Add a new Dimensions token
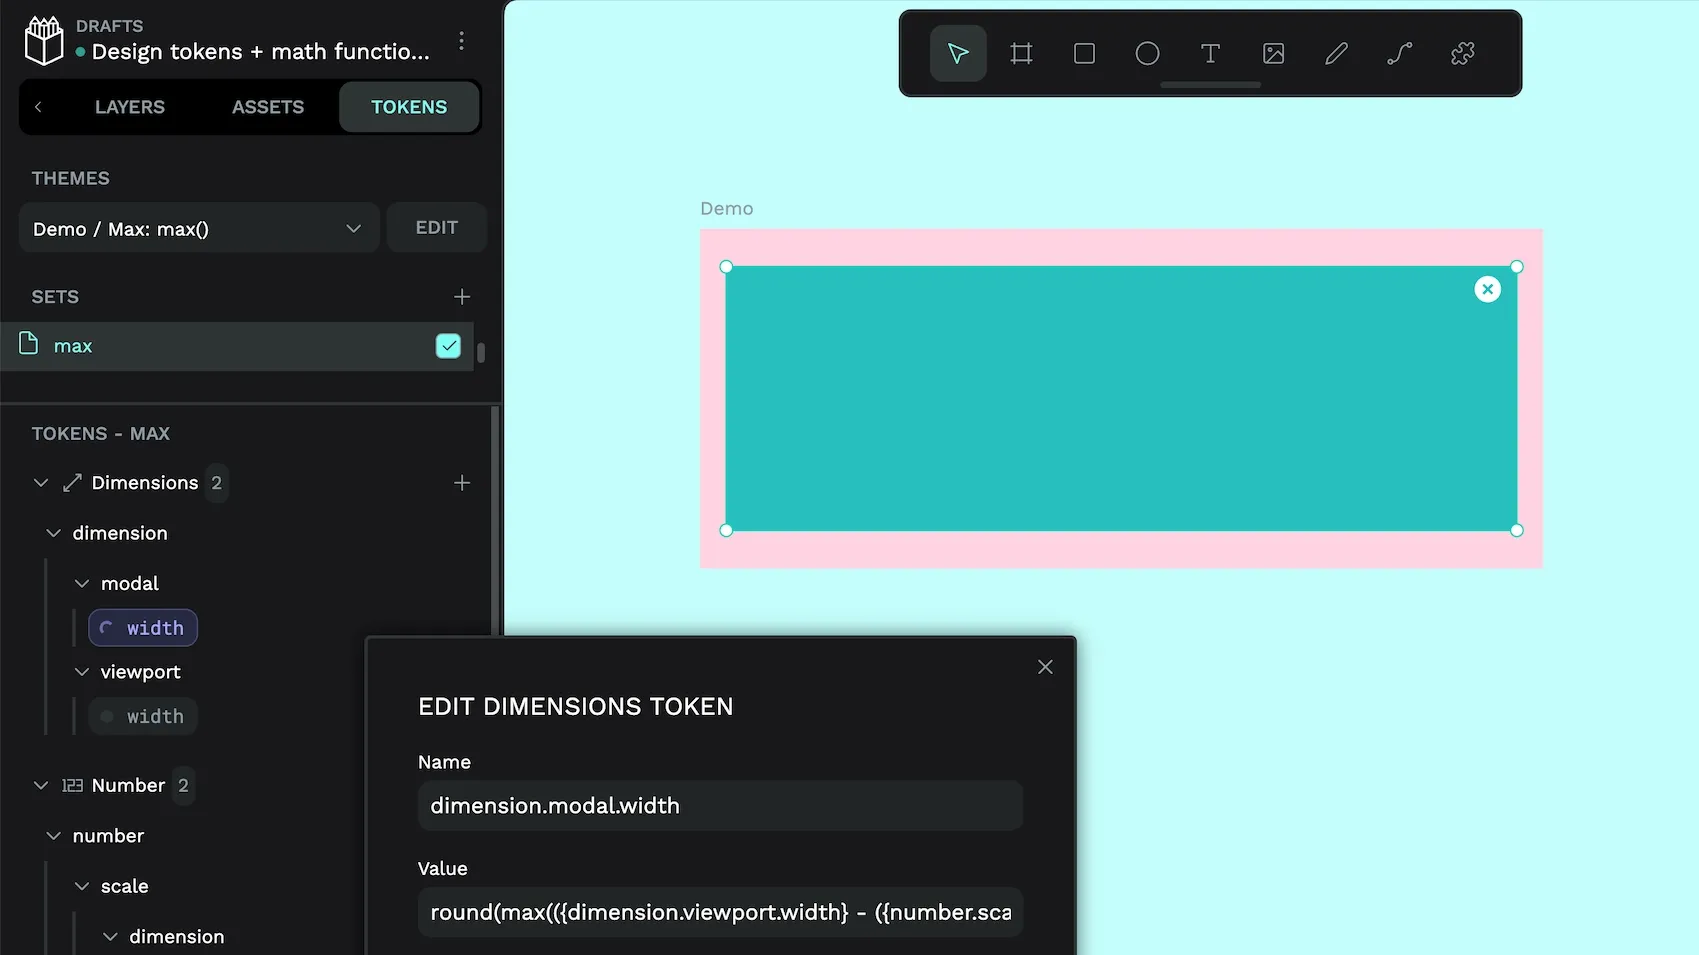The width and height of the screenshot is (1699, 955). (x=462, y=483)
